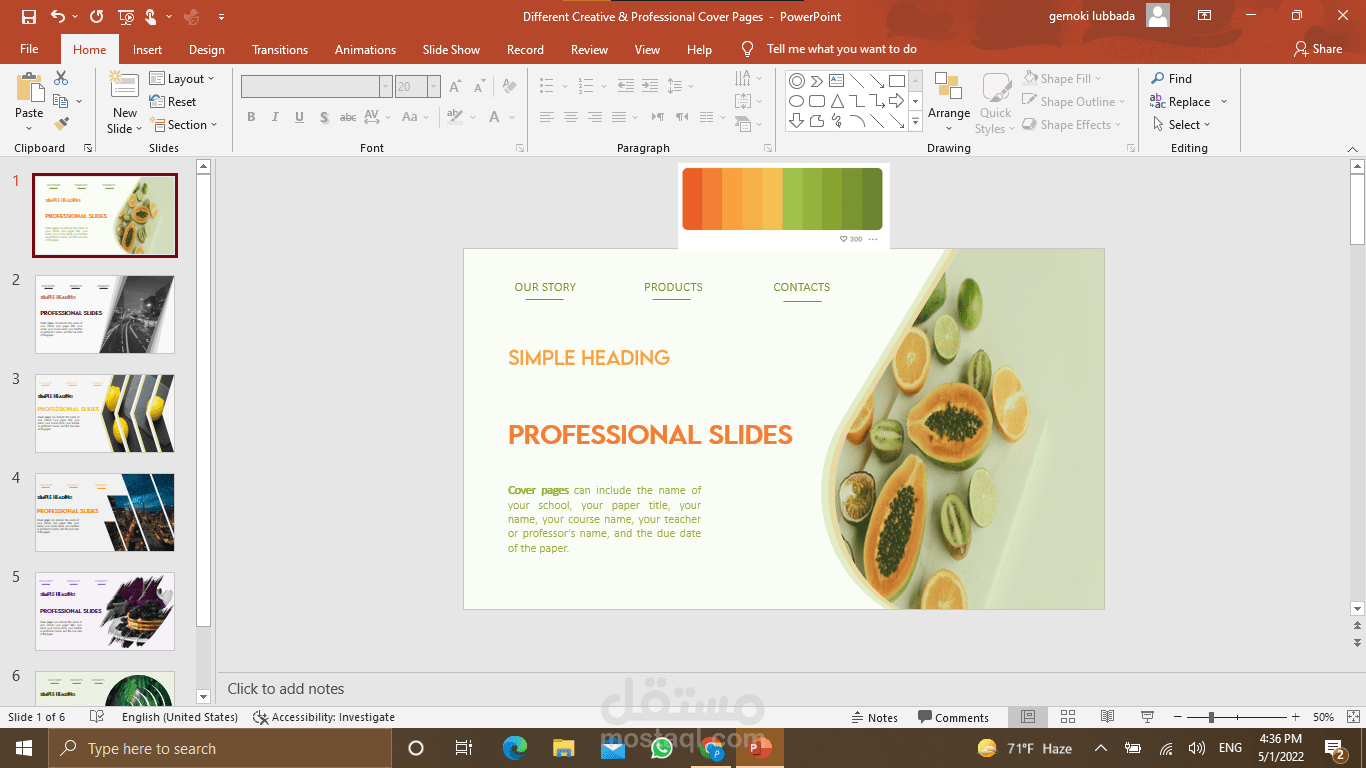
Task: Toggle the Comments pane button
Action: 953,717
